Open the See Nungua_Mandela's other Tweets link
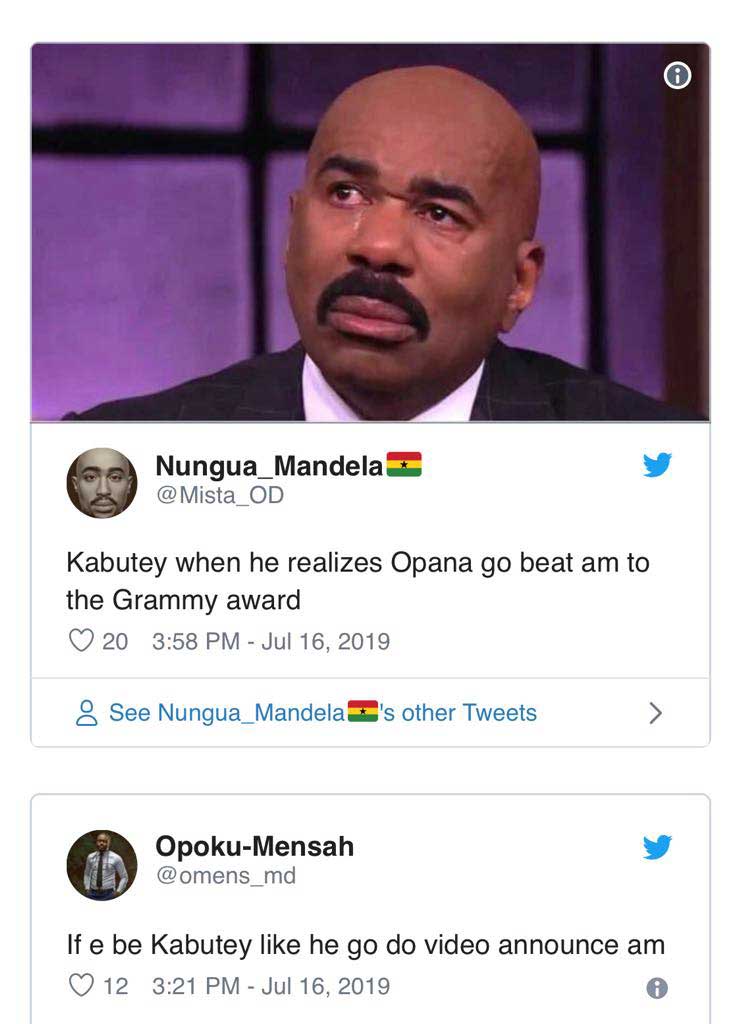Image resolution: width=741 pixels, height=1024 pixels. 323,712
